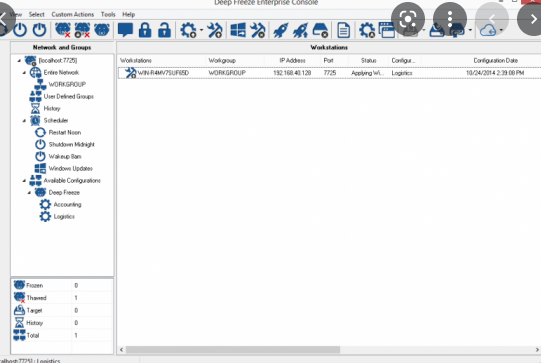
Task: Select the Shutdown Midnight scheduled task
Action: point(72,145)
